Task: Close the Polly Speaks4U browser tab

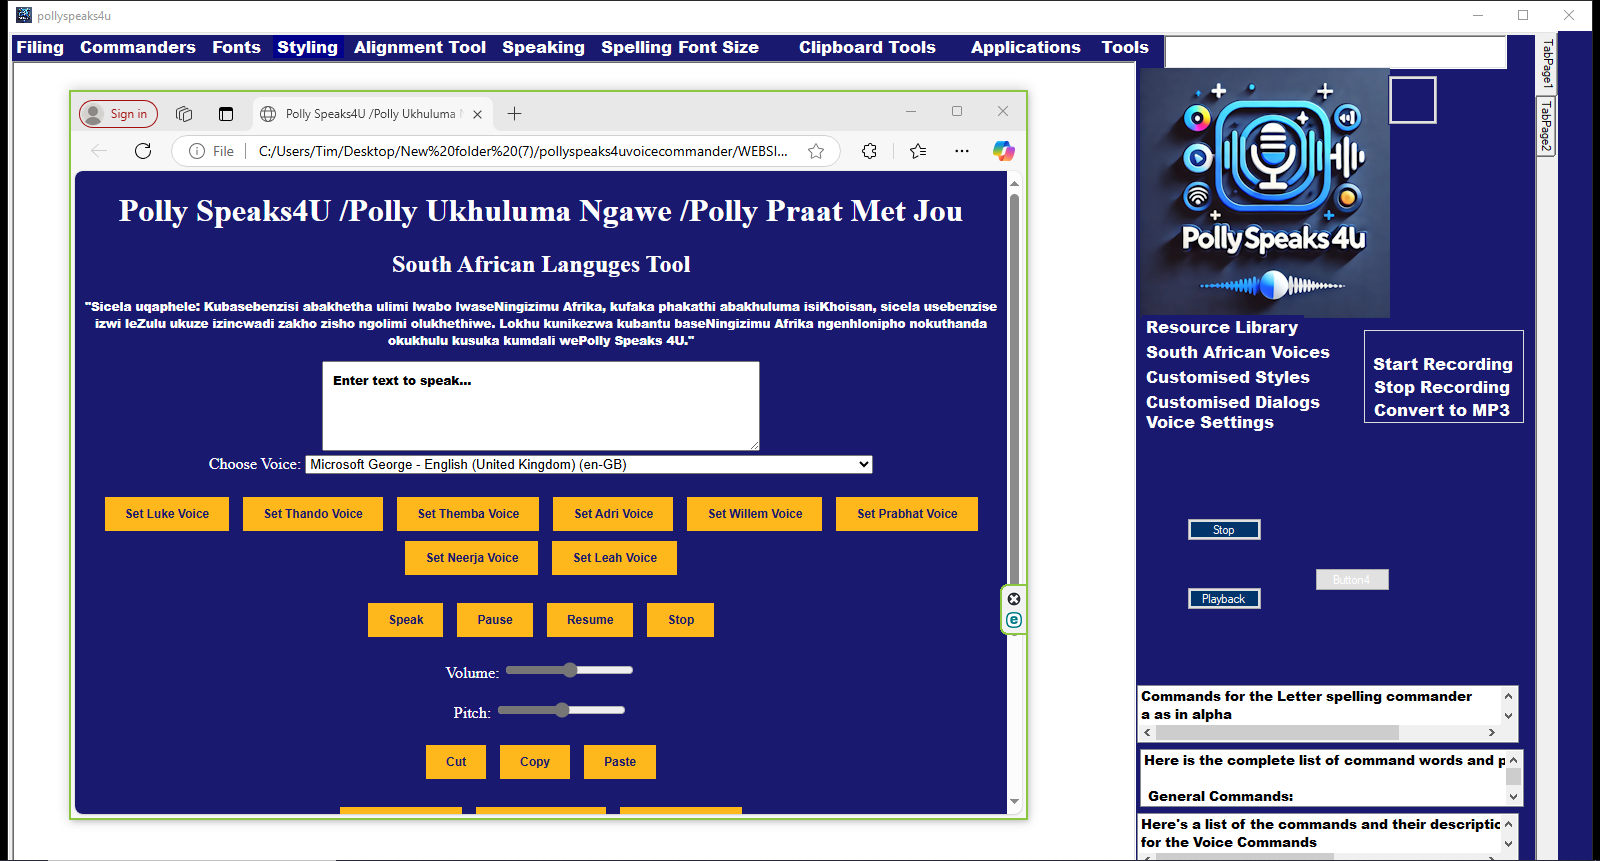Action: (477, 114)
